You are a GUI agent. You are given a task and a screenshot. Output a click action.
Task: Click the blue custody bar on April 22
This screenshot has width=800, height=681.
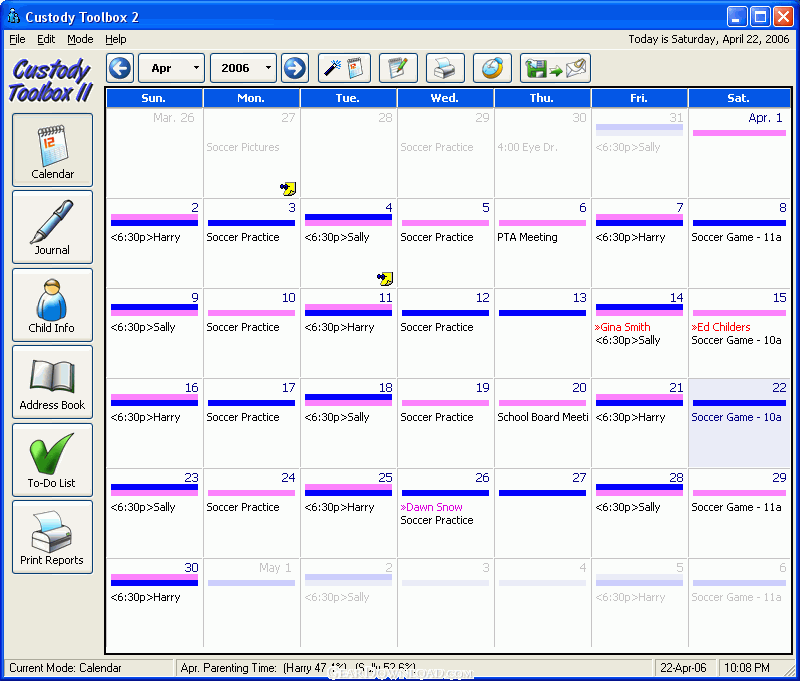(x=739, y=403)
